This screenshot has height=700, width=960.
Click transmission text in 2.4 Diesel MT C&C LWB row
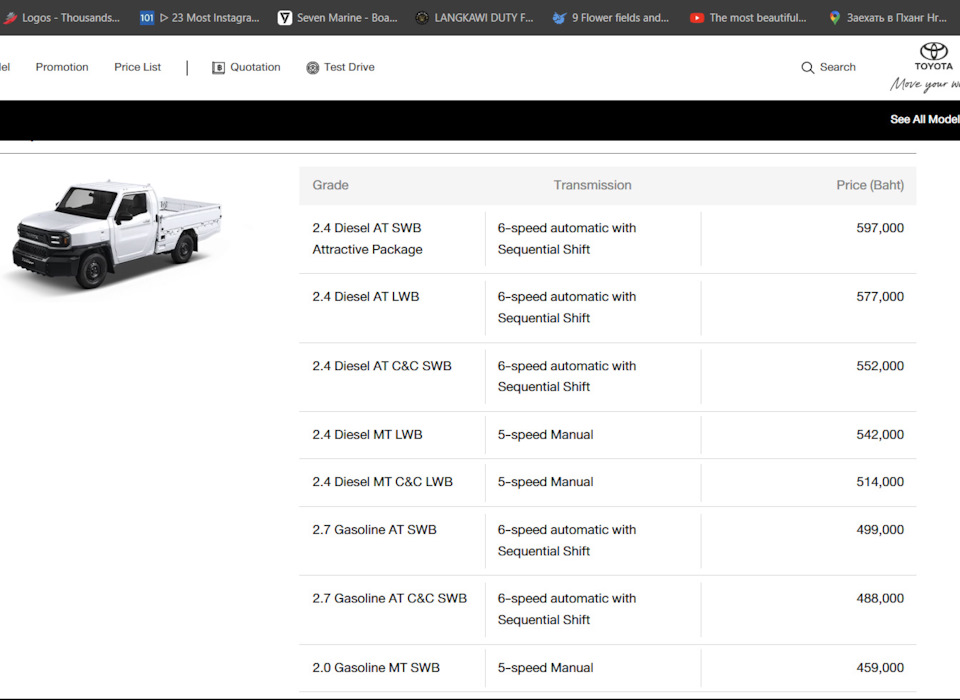point(545,481)
